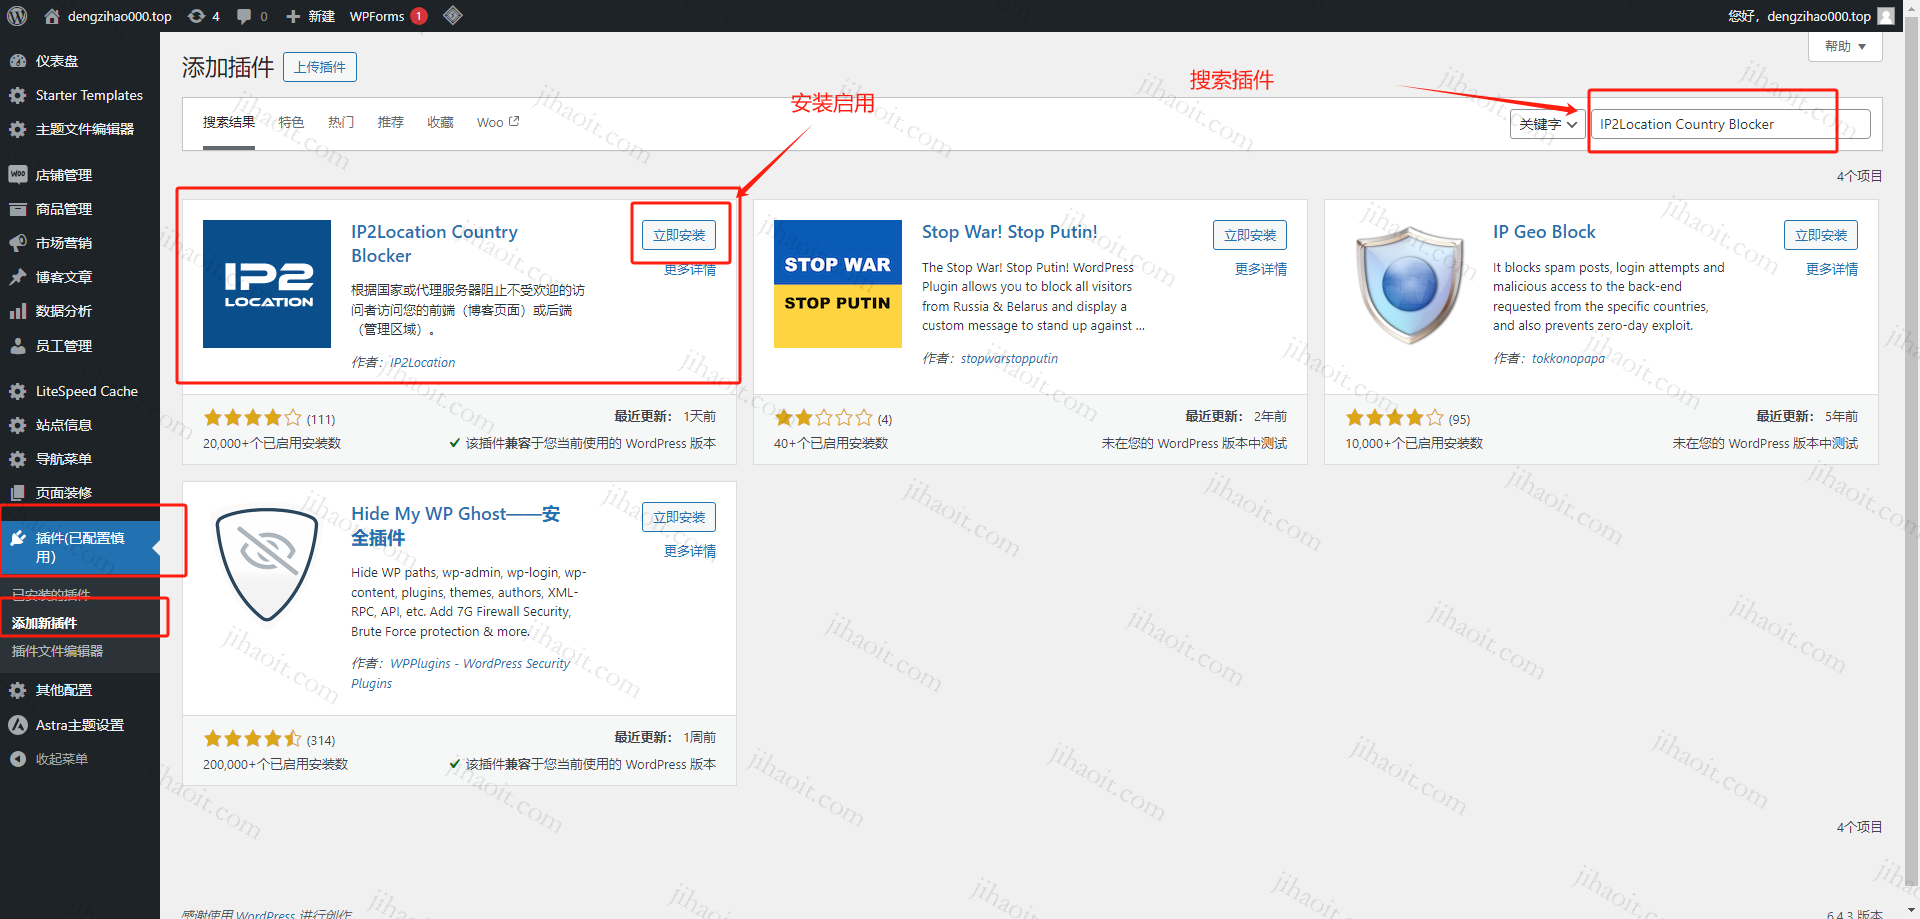Open 更多详情 for IP Geo Block
The height and width of the screenshot is (919, 1920).
(1832, 269)
